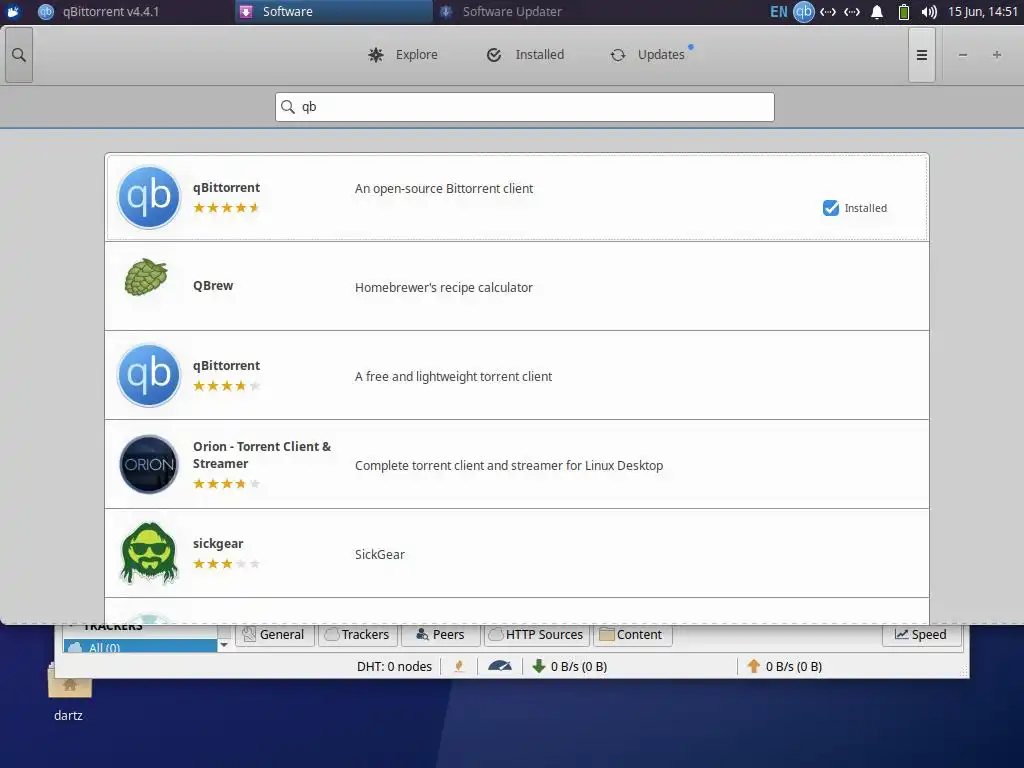Viewport: 1024px width, 768px height.
Task: Click the upload '0 B/s (0 B)' status text
Action: (x=793, y=666)
